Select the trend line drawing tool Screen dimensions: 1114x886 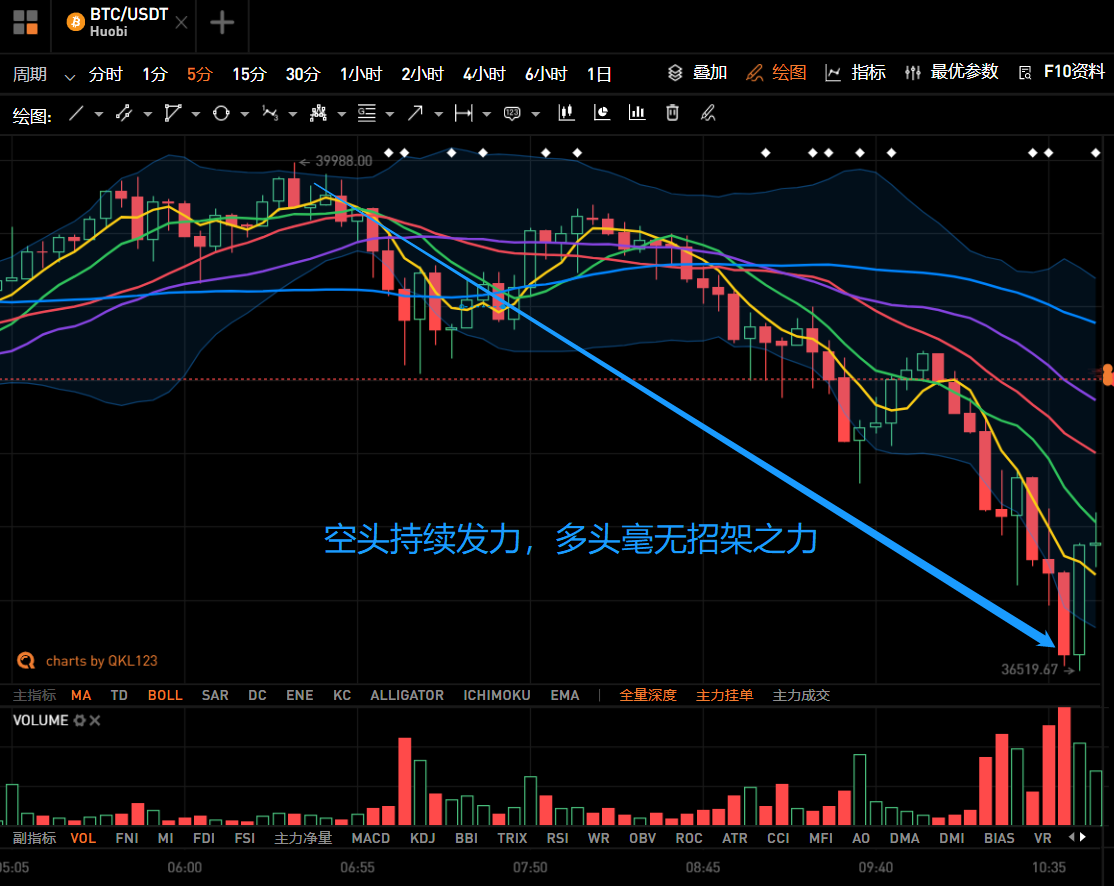[78, 113]
